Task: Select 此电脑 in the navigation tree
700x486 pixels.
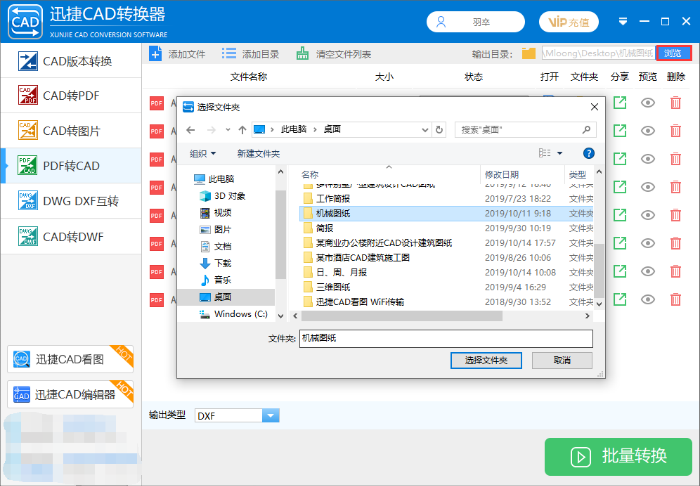Action: point(214,179)
